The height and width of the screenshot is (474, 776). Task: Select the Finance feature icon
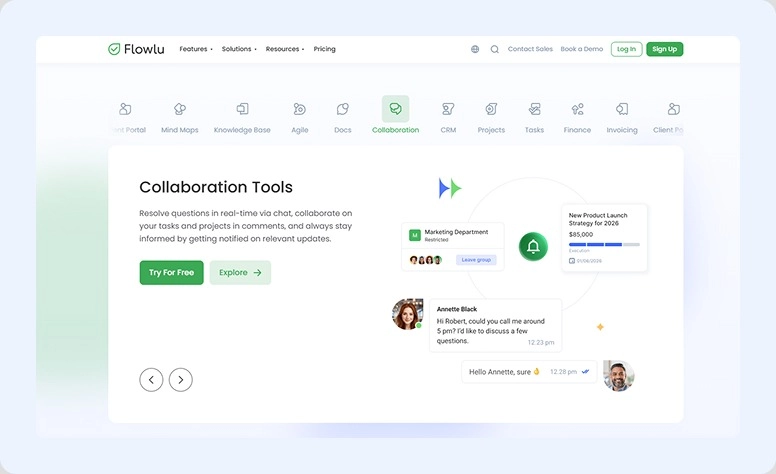pyautogui.click(x=577, y=109)
